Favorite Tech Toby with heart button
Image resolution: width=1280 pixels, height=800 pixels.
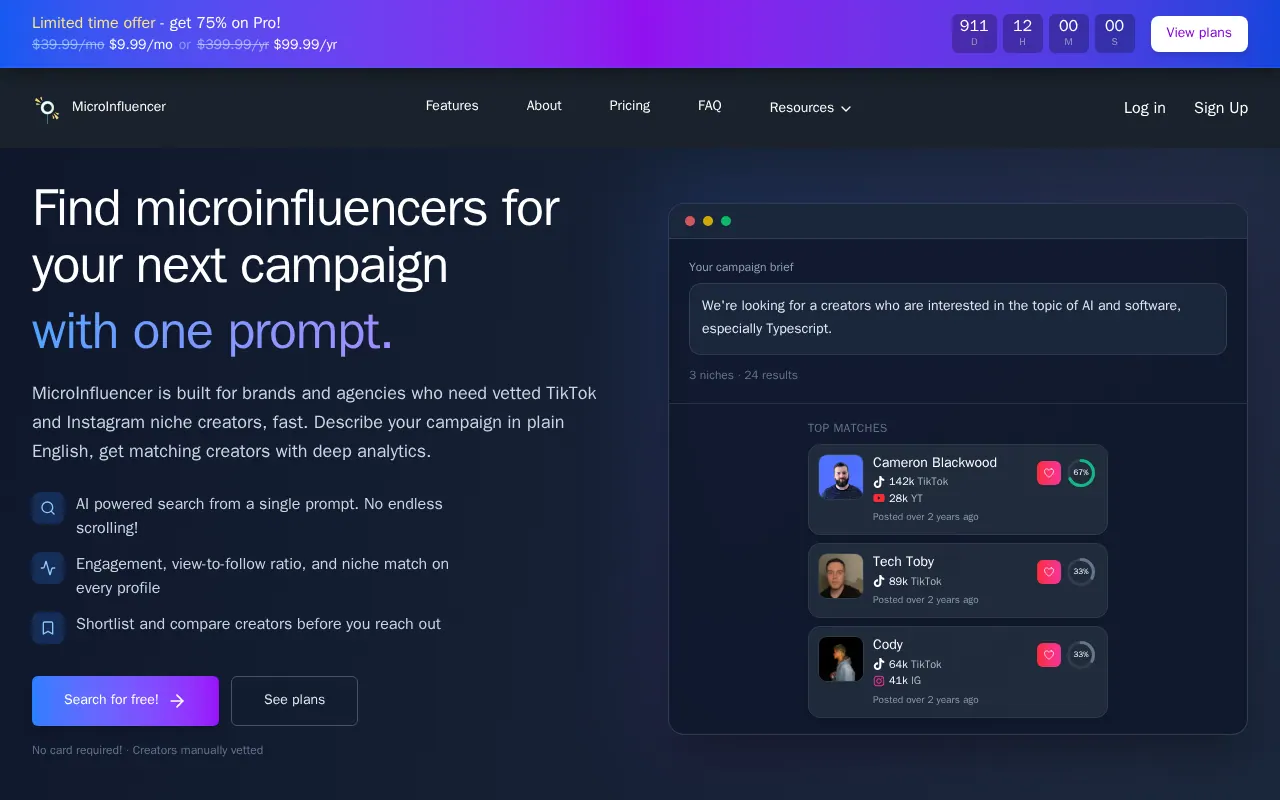[1049, 572]
